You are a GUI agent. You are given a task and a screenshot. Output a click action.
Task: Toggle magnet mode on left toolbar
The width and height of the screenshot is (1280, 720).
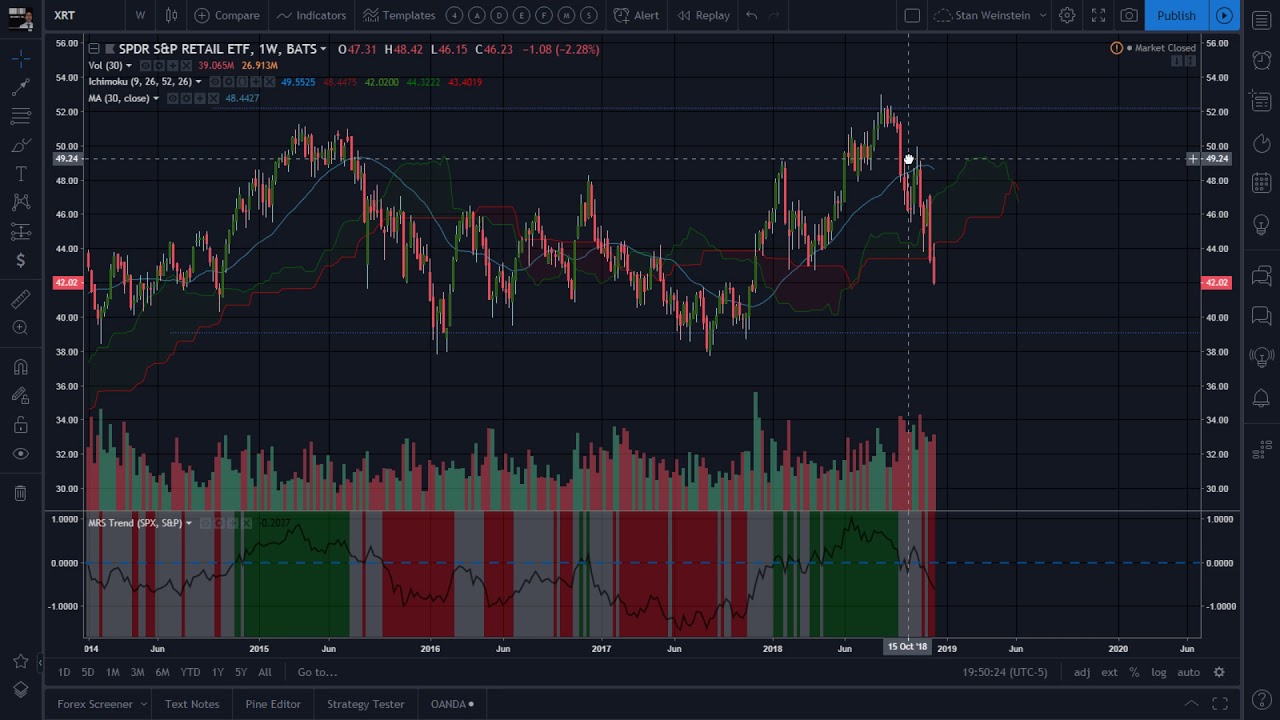[20, 367]
